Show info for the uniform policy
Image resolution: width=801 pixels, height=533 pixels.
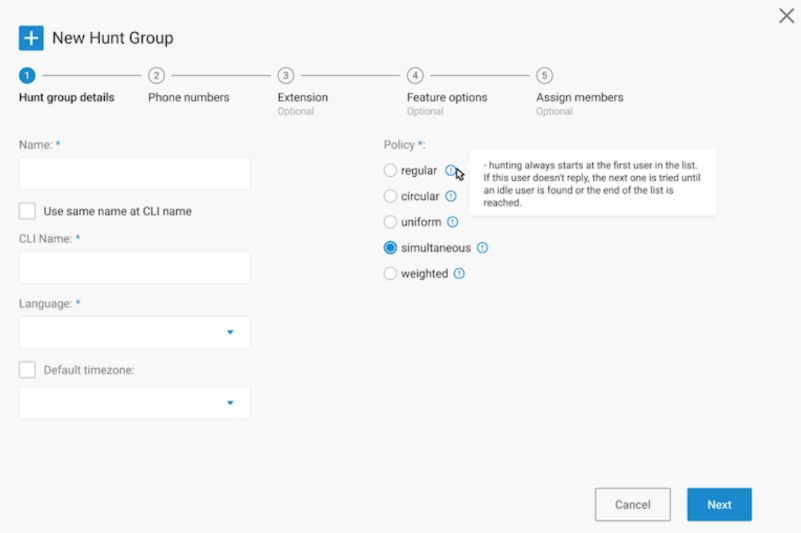(x=453, y=222)
